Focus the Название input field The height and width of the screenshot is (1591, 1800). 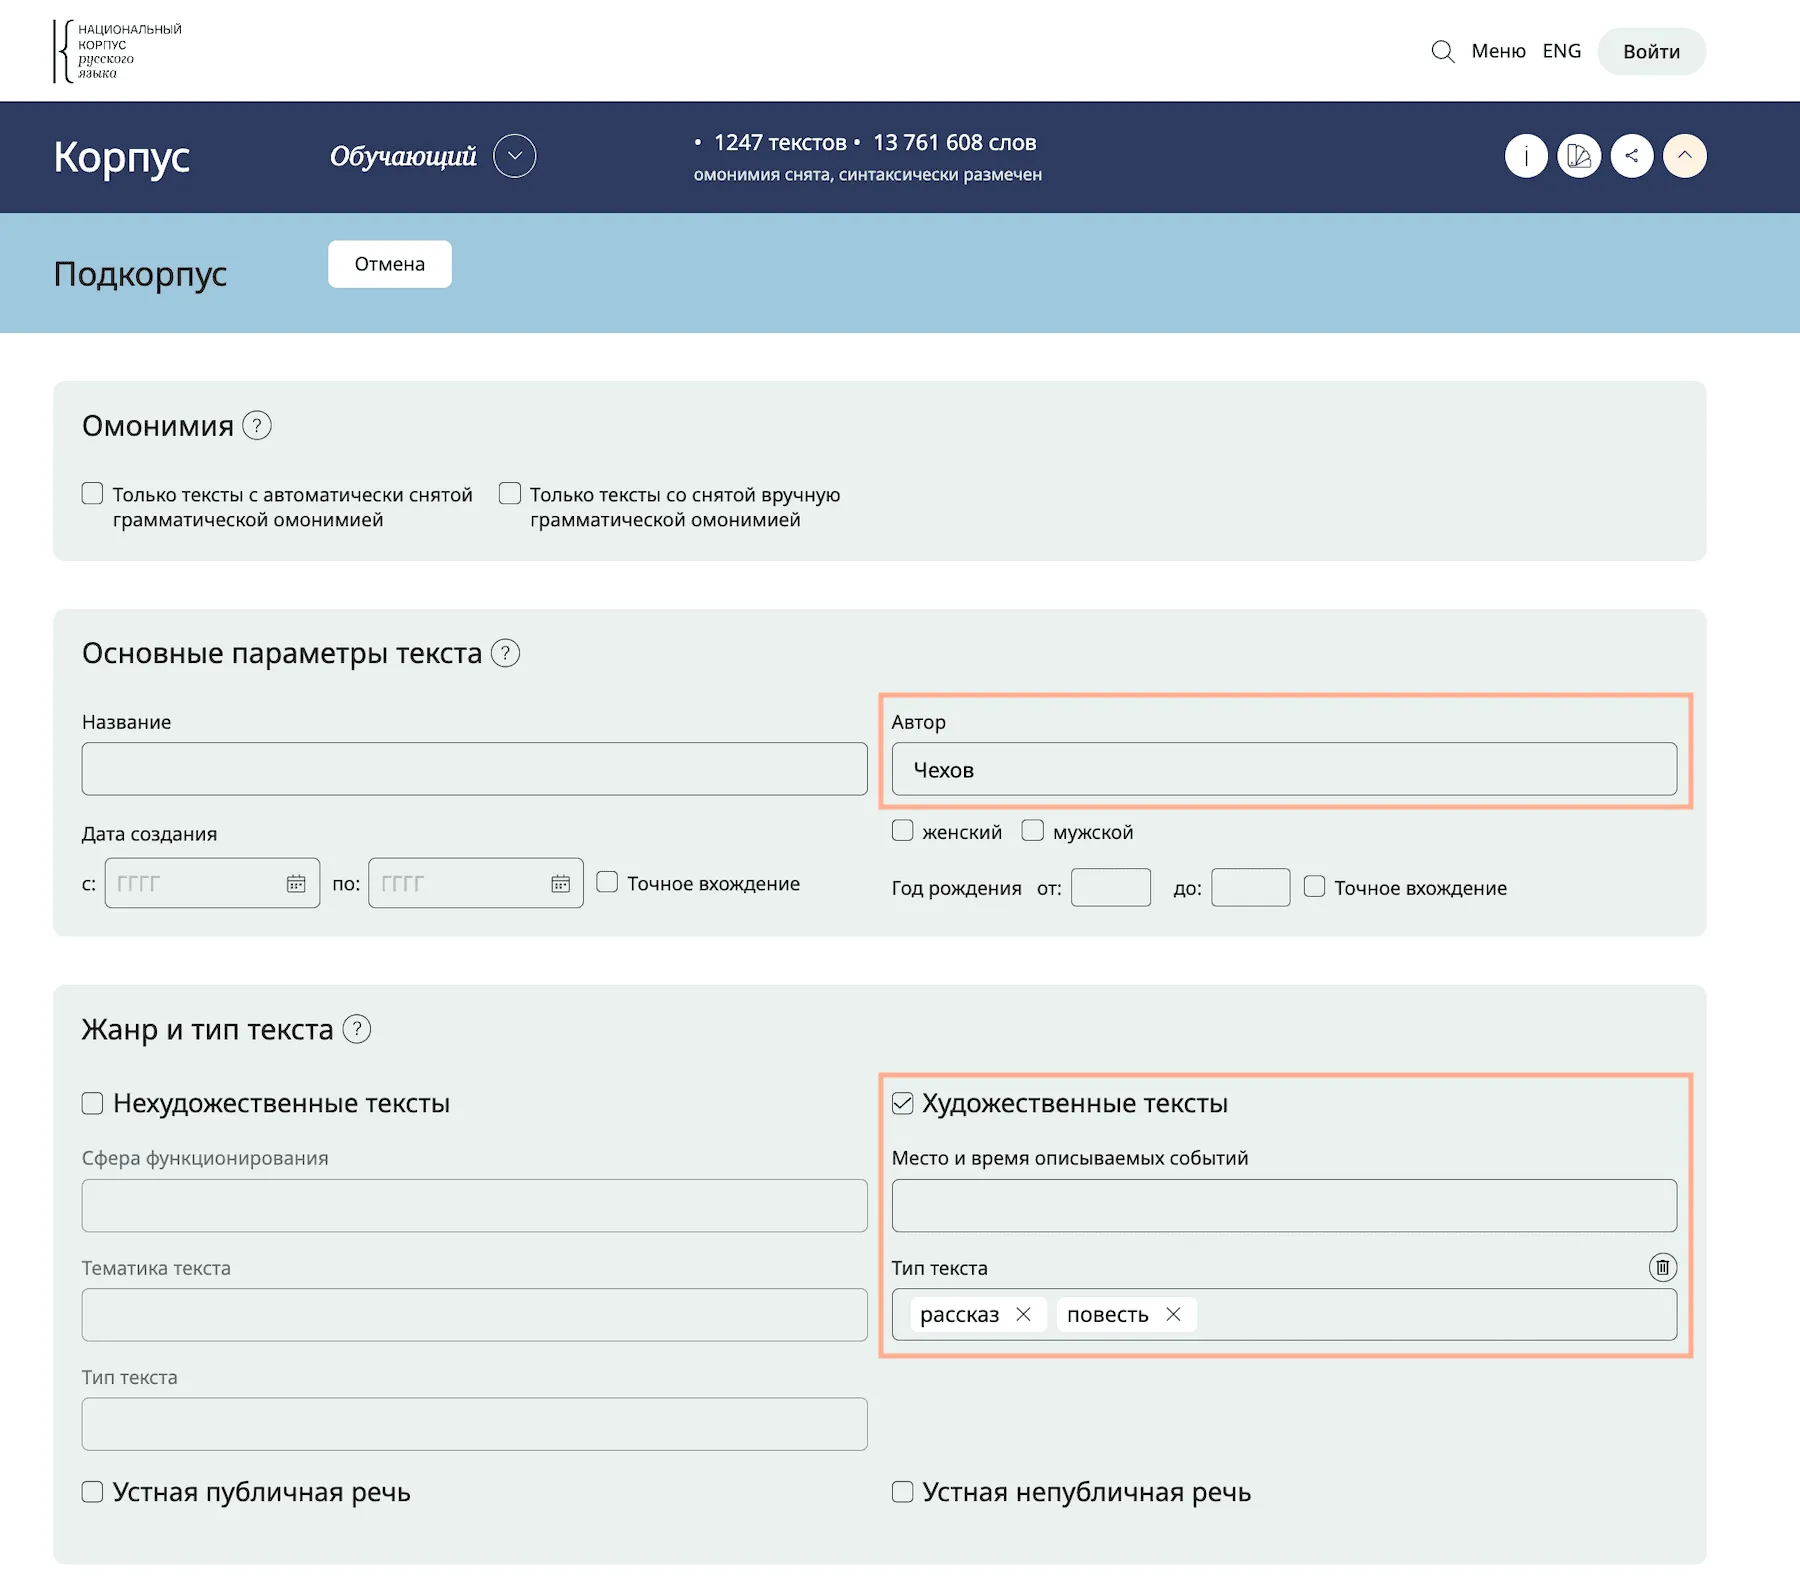474,769
